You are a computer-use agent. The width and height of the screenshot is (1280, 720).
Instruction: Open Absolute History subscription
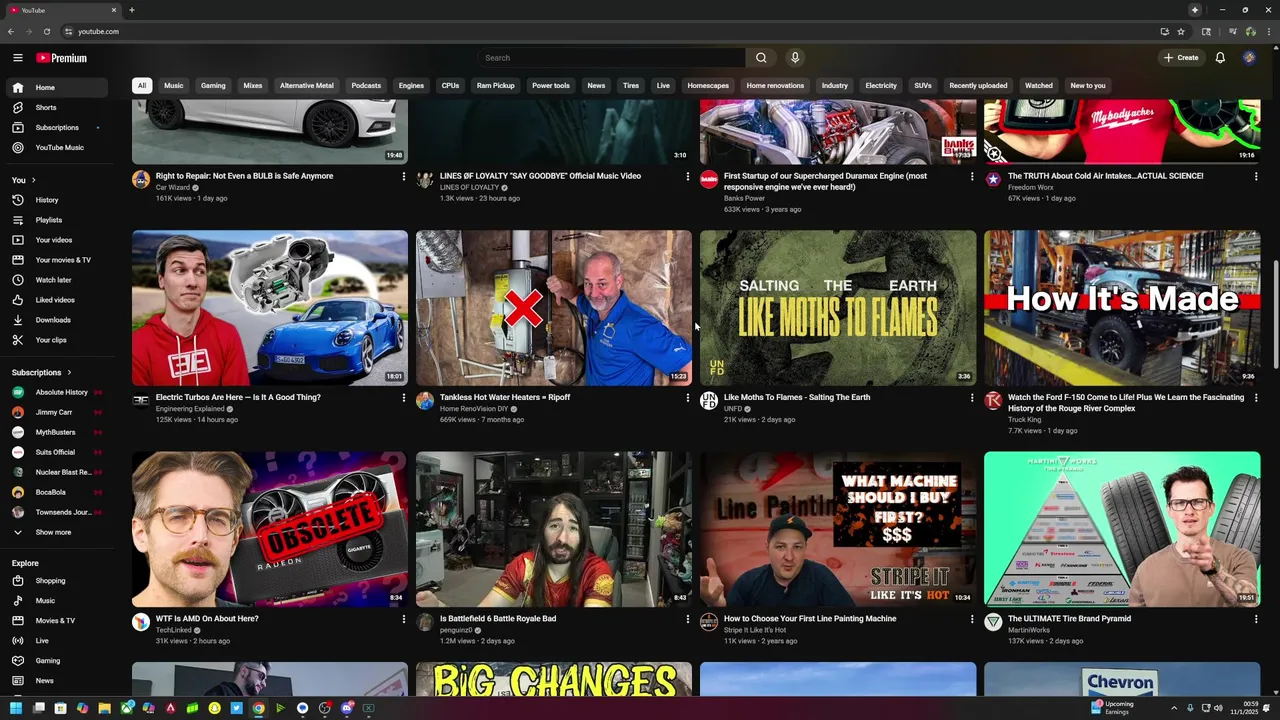(x=56, y=392)
